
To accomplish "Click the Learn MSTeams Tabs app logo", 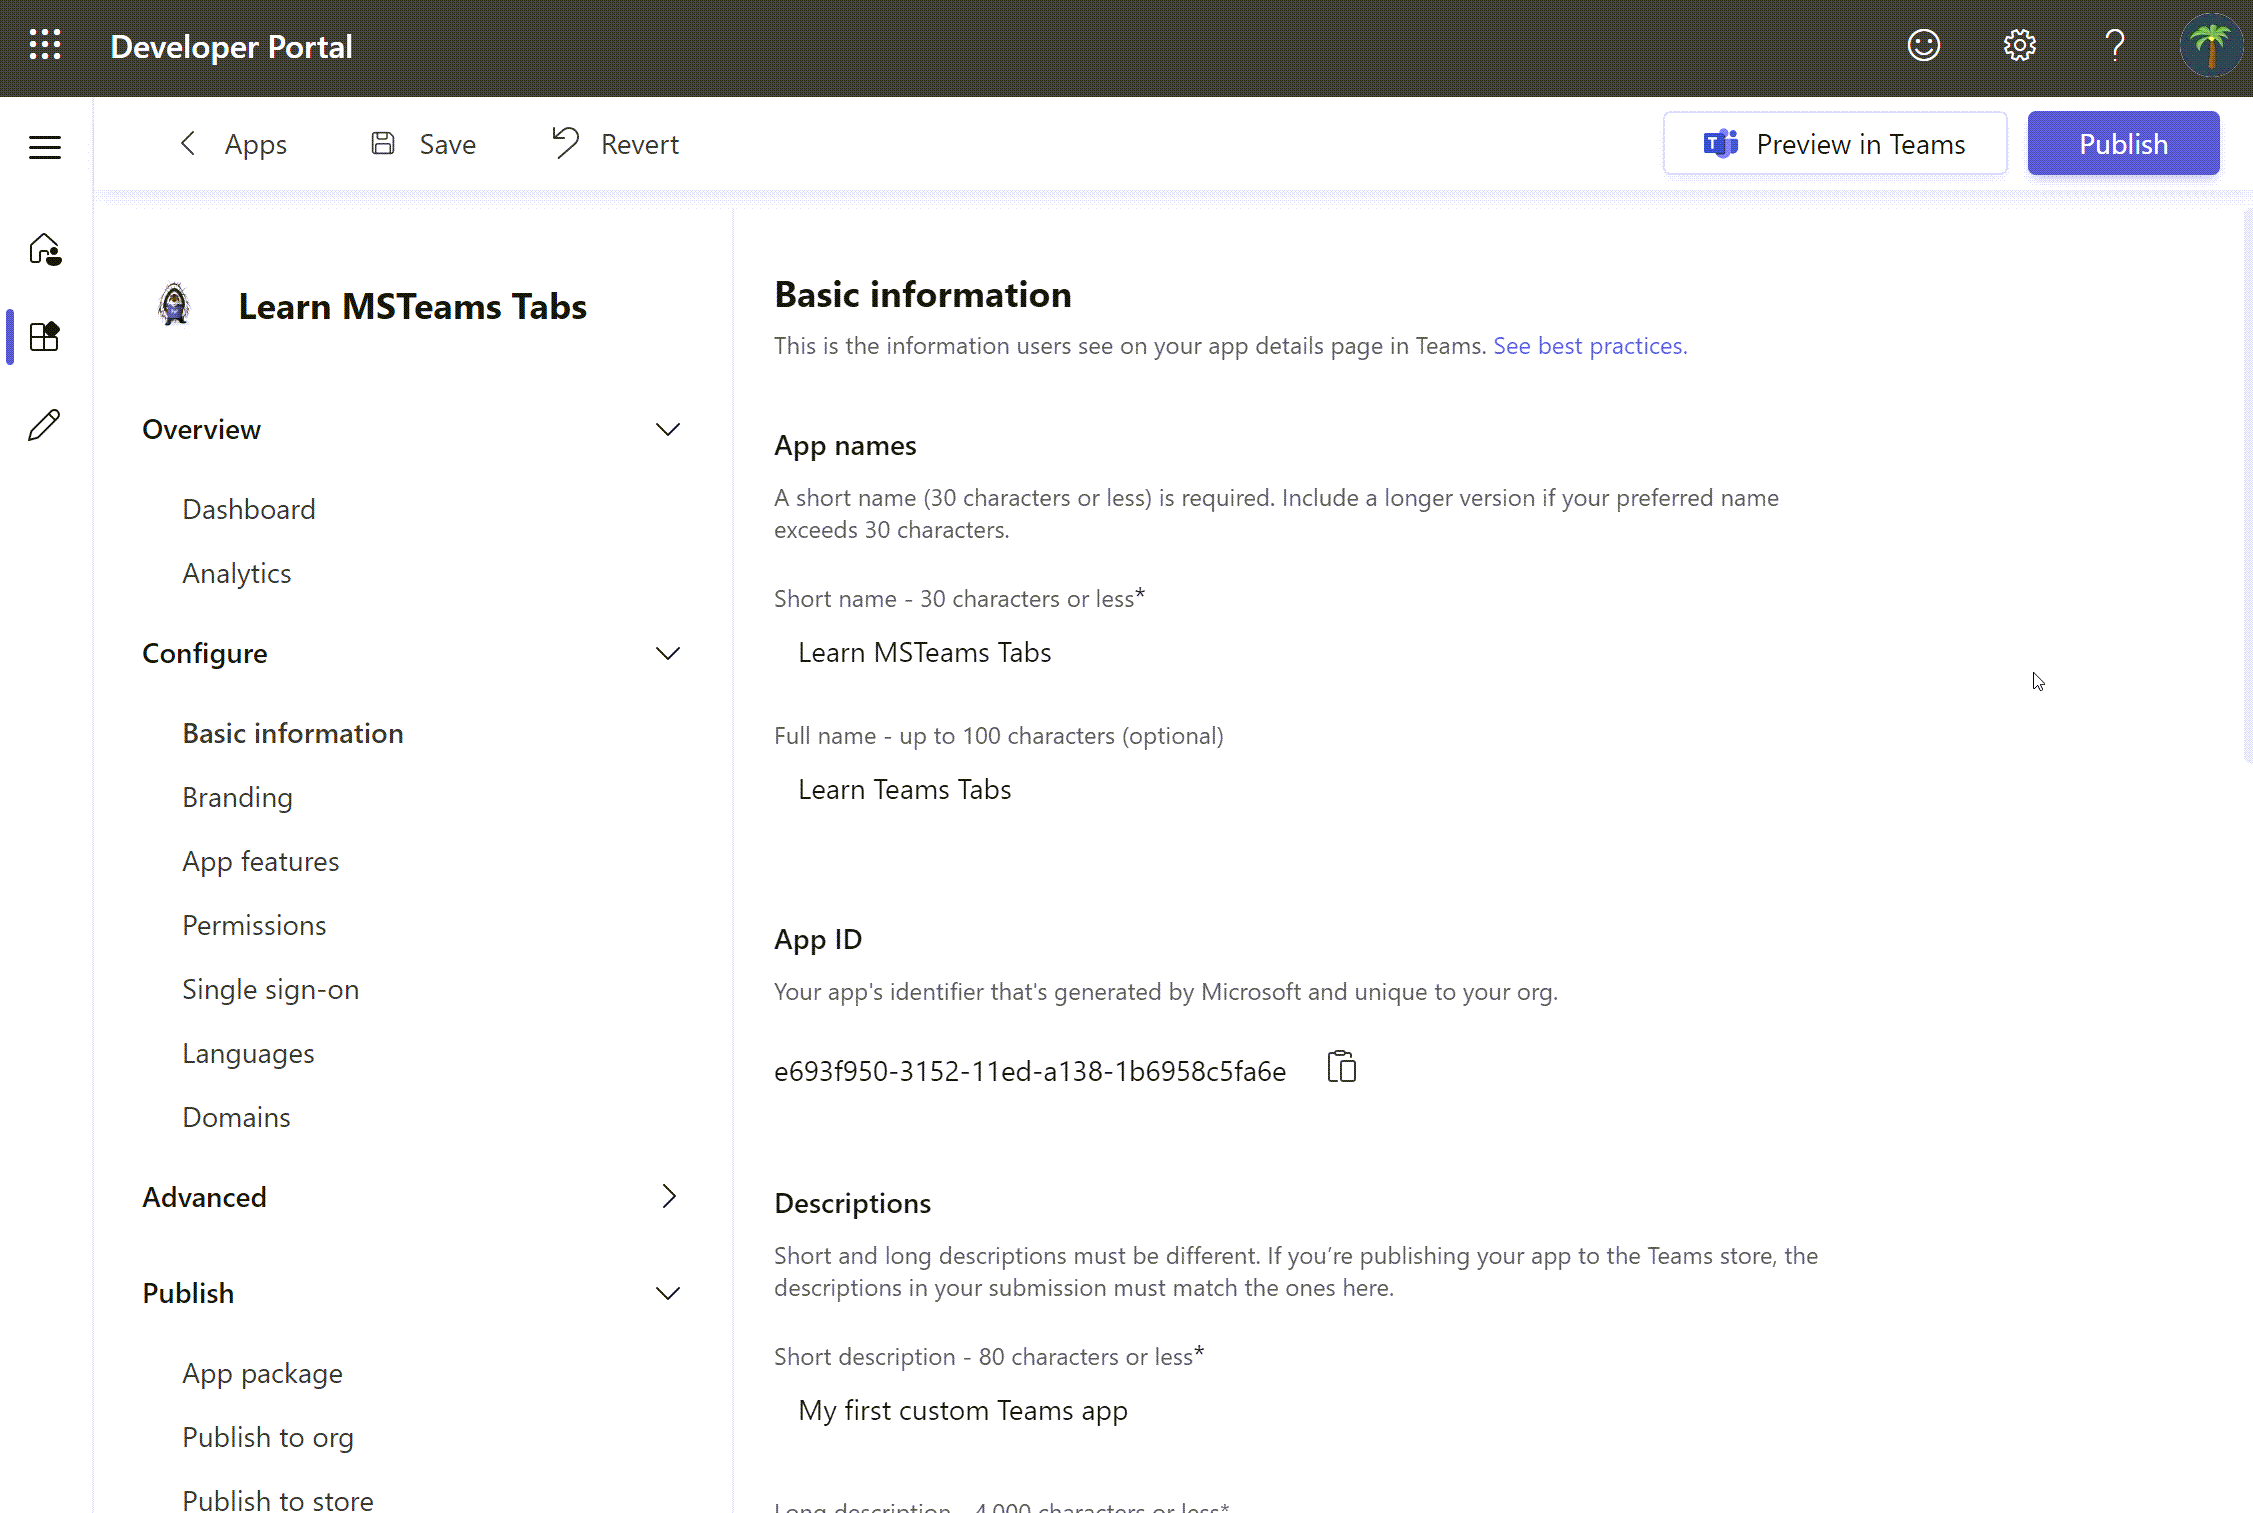I will pos(174,304).
